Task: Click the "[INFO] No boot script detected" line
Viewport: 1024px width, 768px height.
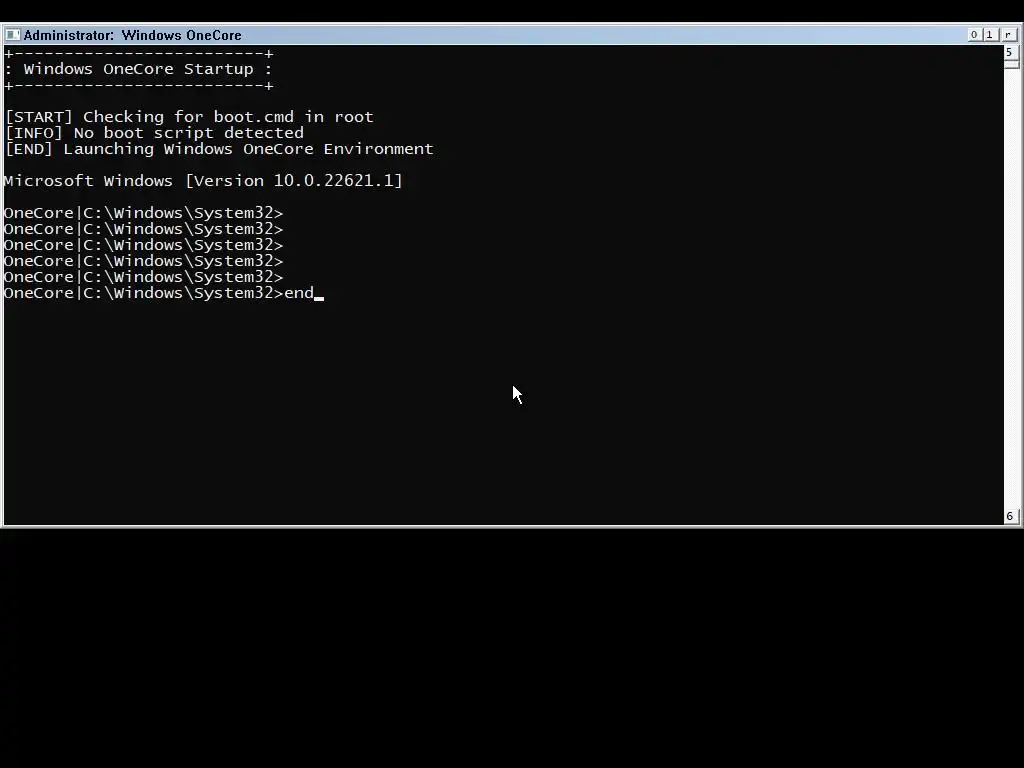Action: (154, 133)
